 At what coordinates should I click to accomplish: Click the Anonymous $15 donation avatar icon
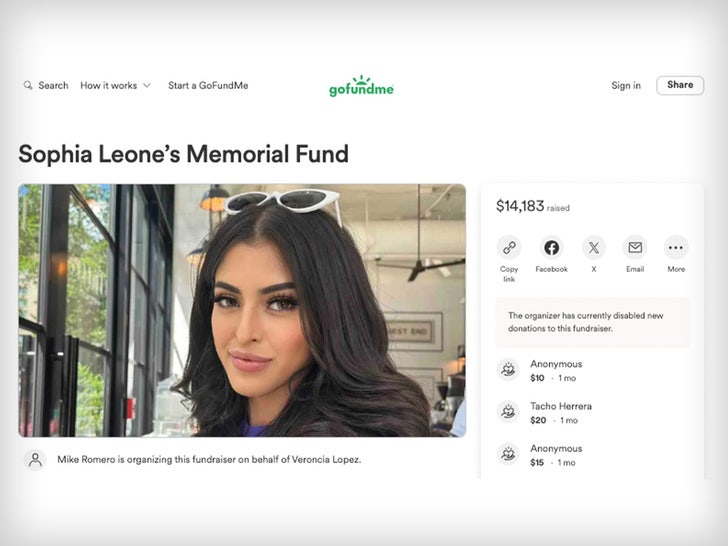coord(508,454)
